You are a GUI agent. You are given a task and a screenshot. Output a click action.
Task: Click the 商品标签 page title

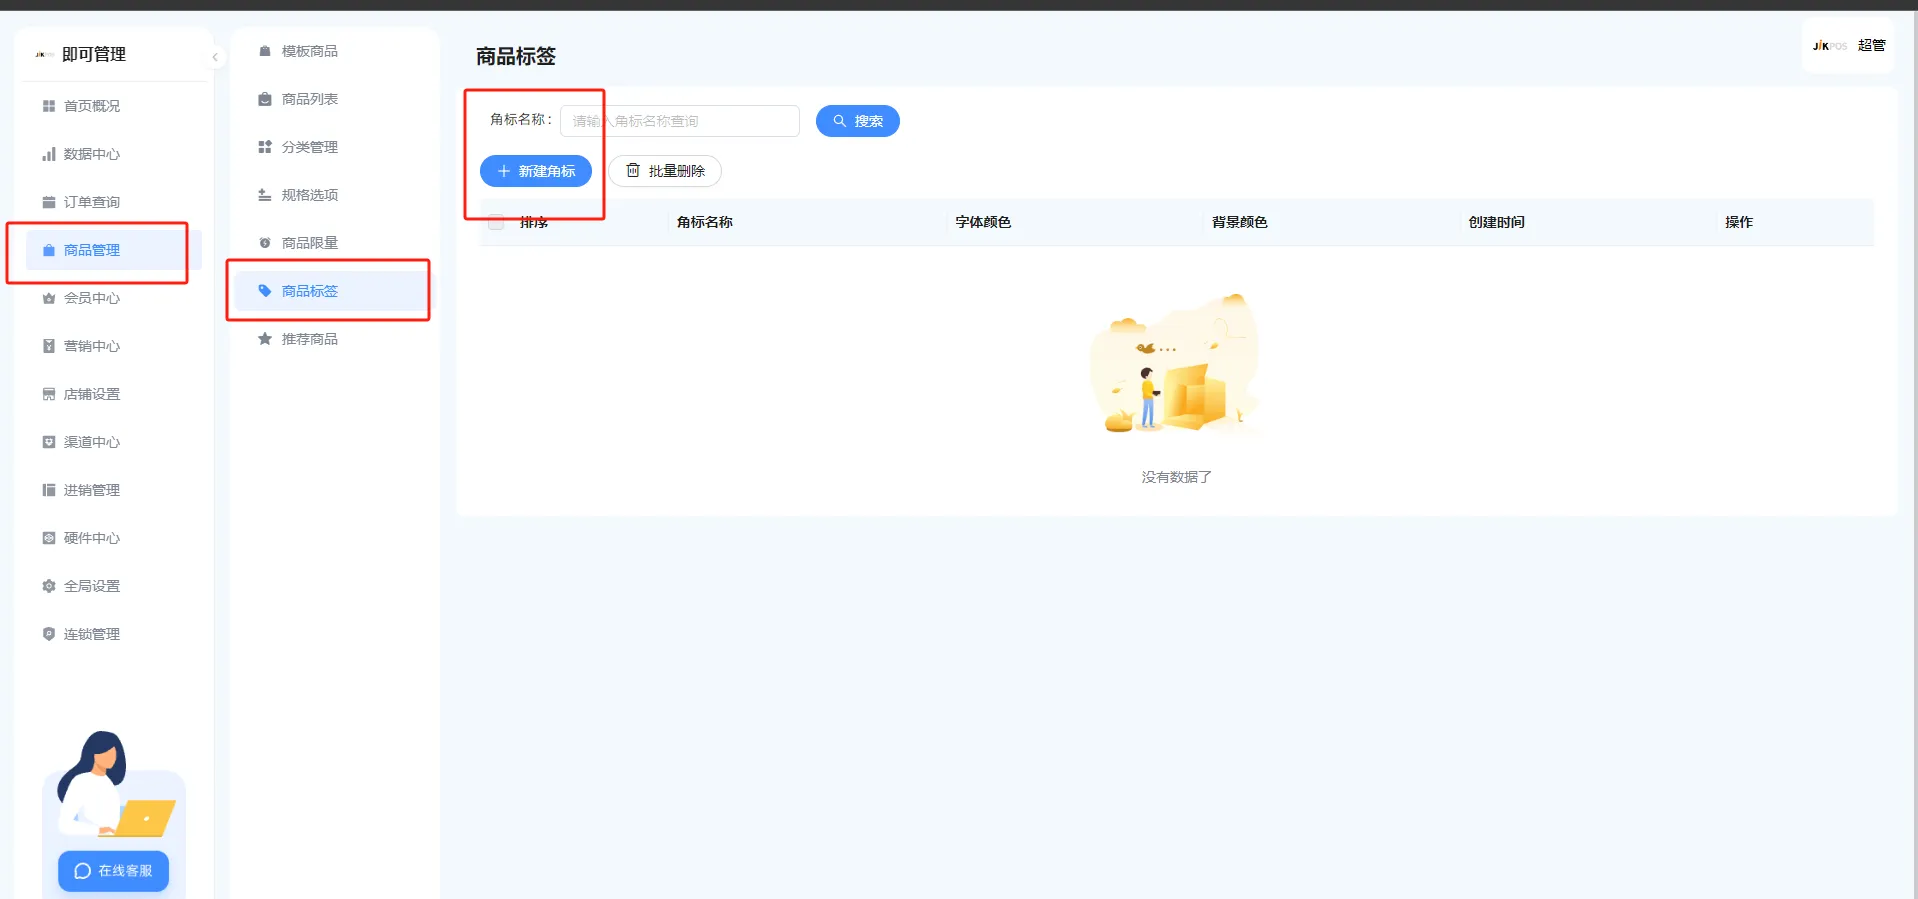pos(516,56)
